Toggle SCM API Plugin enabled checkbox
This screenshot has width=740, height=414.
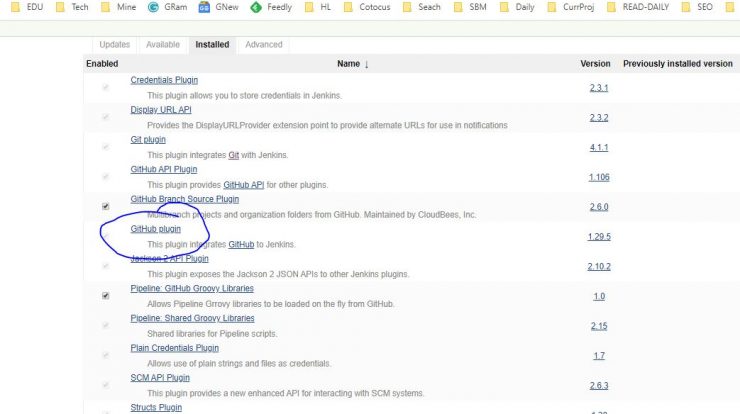(106, 385)
